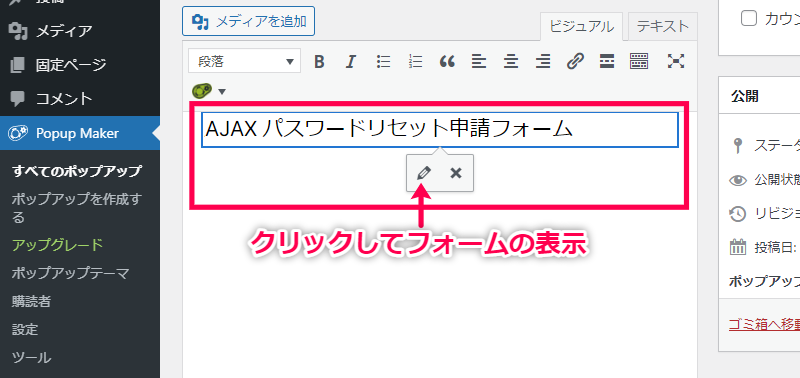800x378 pixels.
Task: Click the pencil edit icon on the shortcode
Action: click(x=423, y=173)
